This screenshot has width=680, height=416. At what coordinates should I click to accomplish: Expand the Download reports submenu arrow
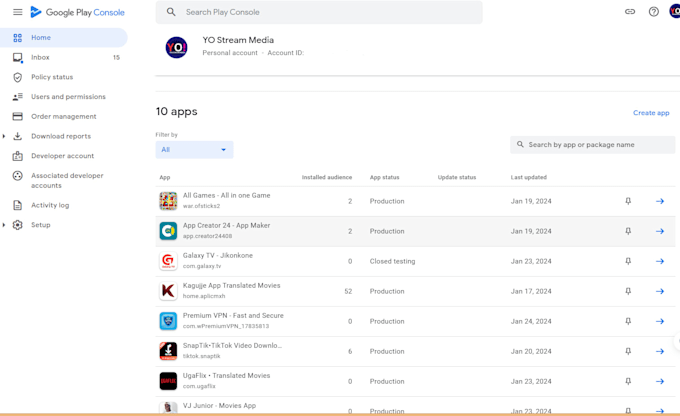click(x=4, y=136)
